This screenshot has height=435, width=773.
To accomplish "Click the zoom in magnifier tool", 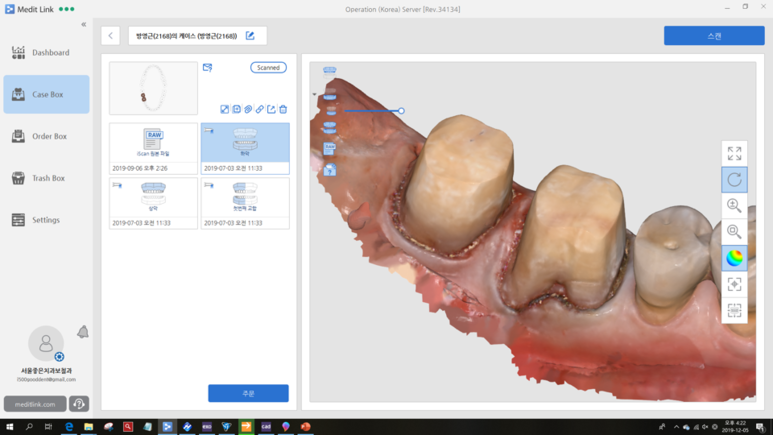I will pos(734,206).
